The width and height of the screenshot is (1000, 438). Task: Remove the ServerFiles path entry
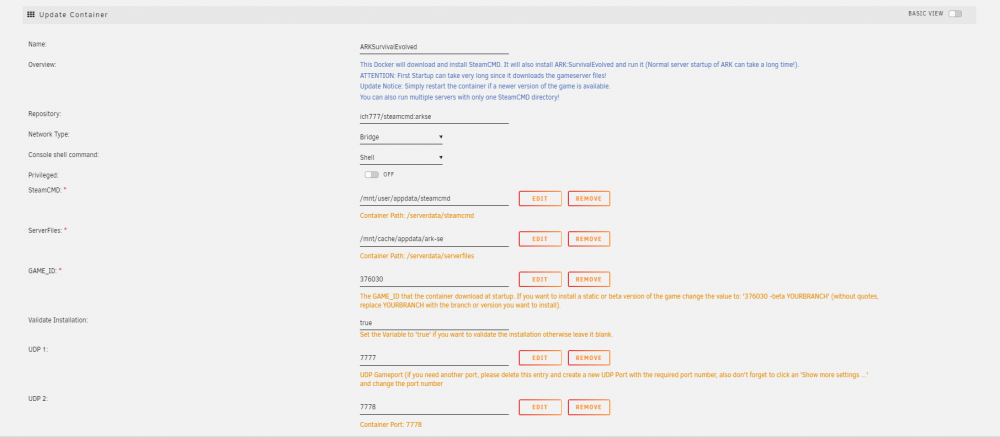click(x=589, y=239)
